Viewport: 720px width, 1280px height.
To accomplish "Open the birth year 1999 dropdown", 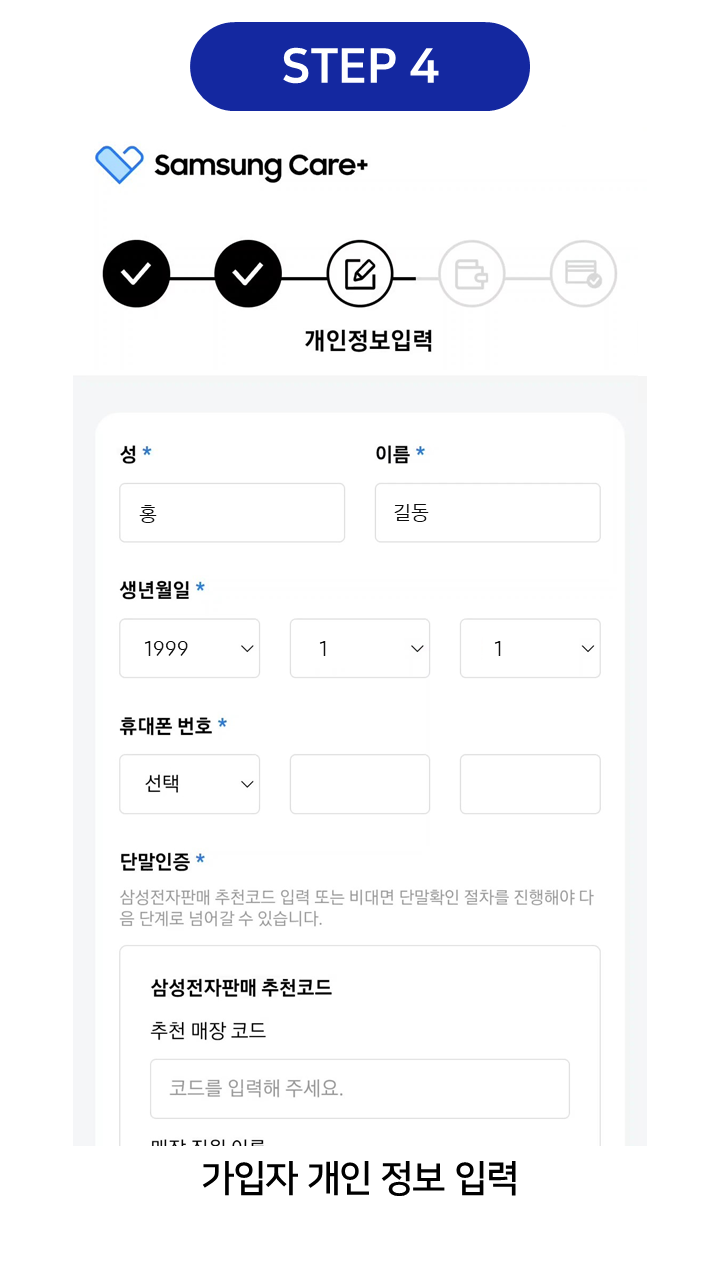I will tap(190, 648).
